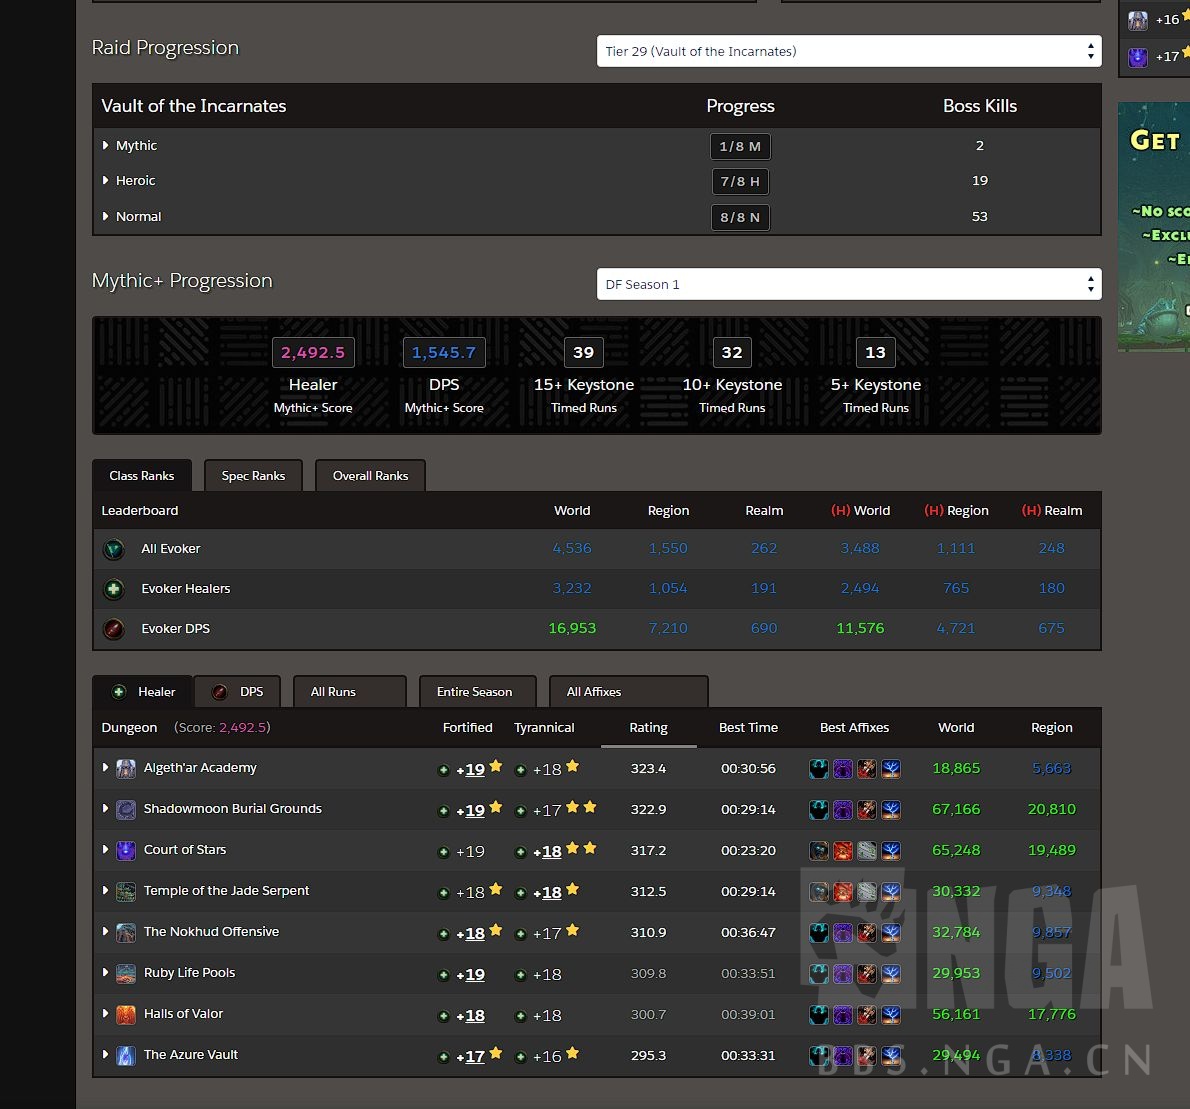Switch to the Overall Ranks tab
The image size is (1190, 1109).
[x=370, y=476]
